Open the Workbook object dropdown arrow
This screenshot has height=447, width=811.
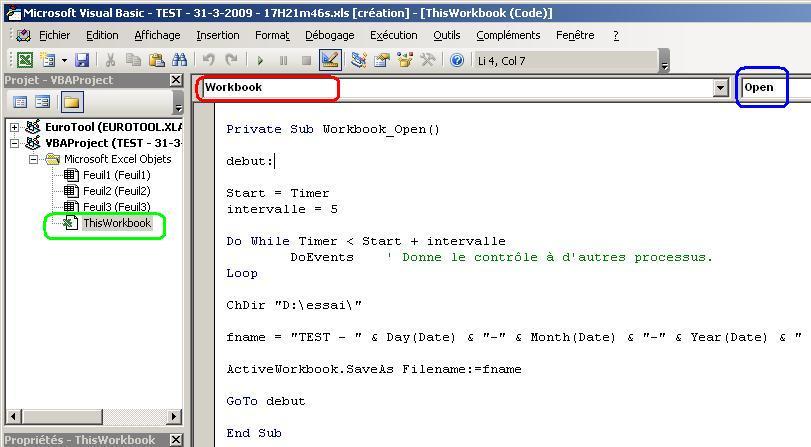tap(720, 88)
